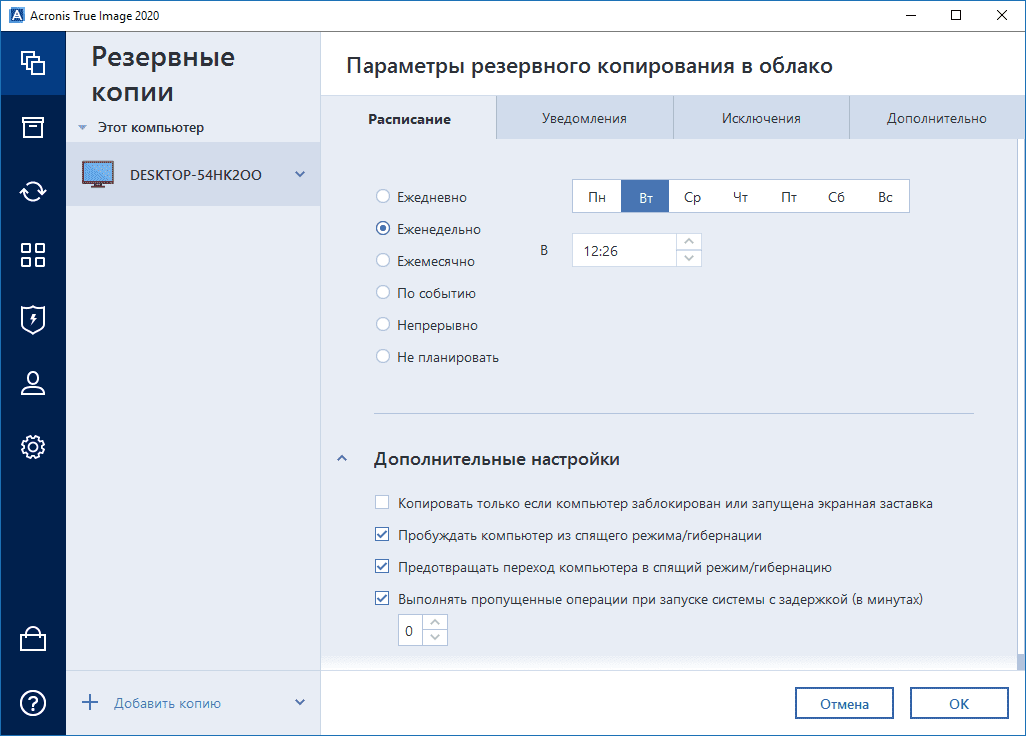Switch to the Исключения tab

761,118
